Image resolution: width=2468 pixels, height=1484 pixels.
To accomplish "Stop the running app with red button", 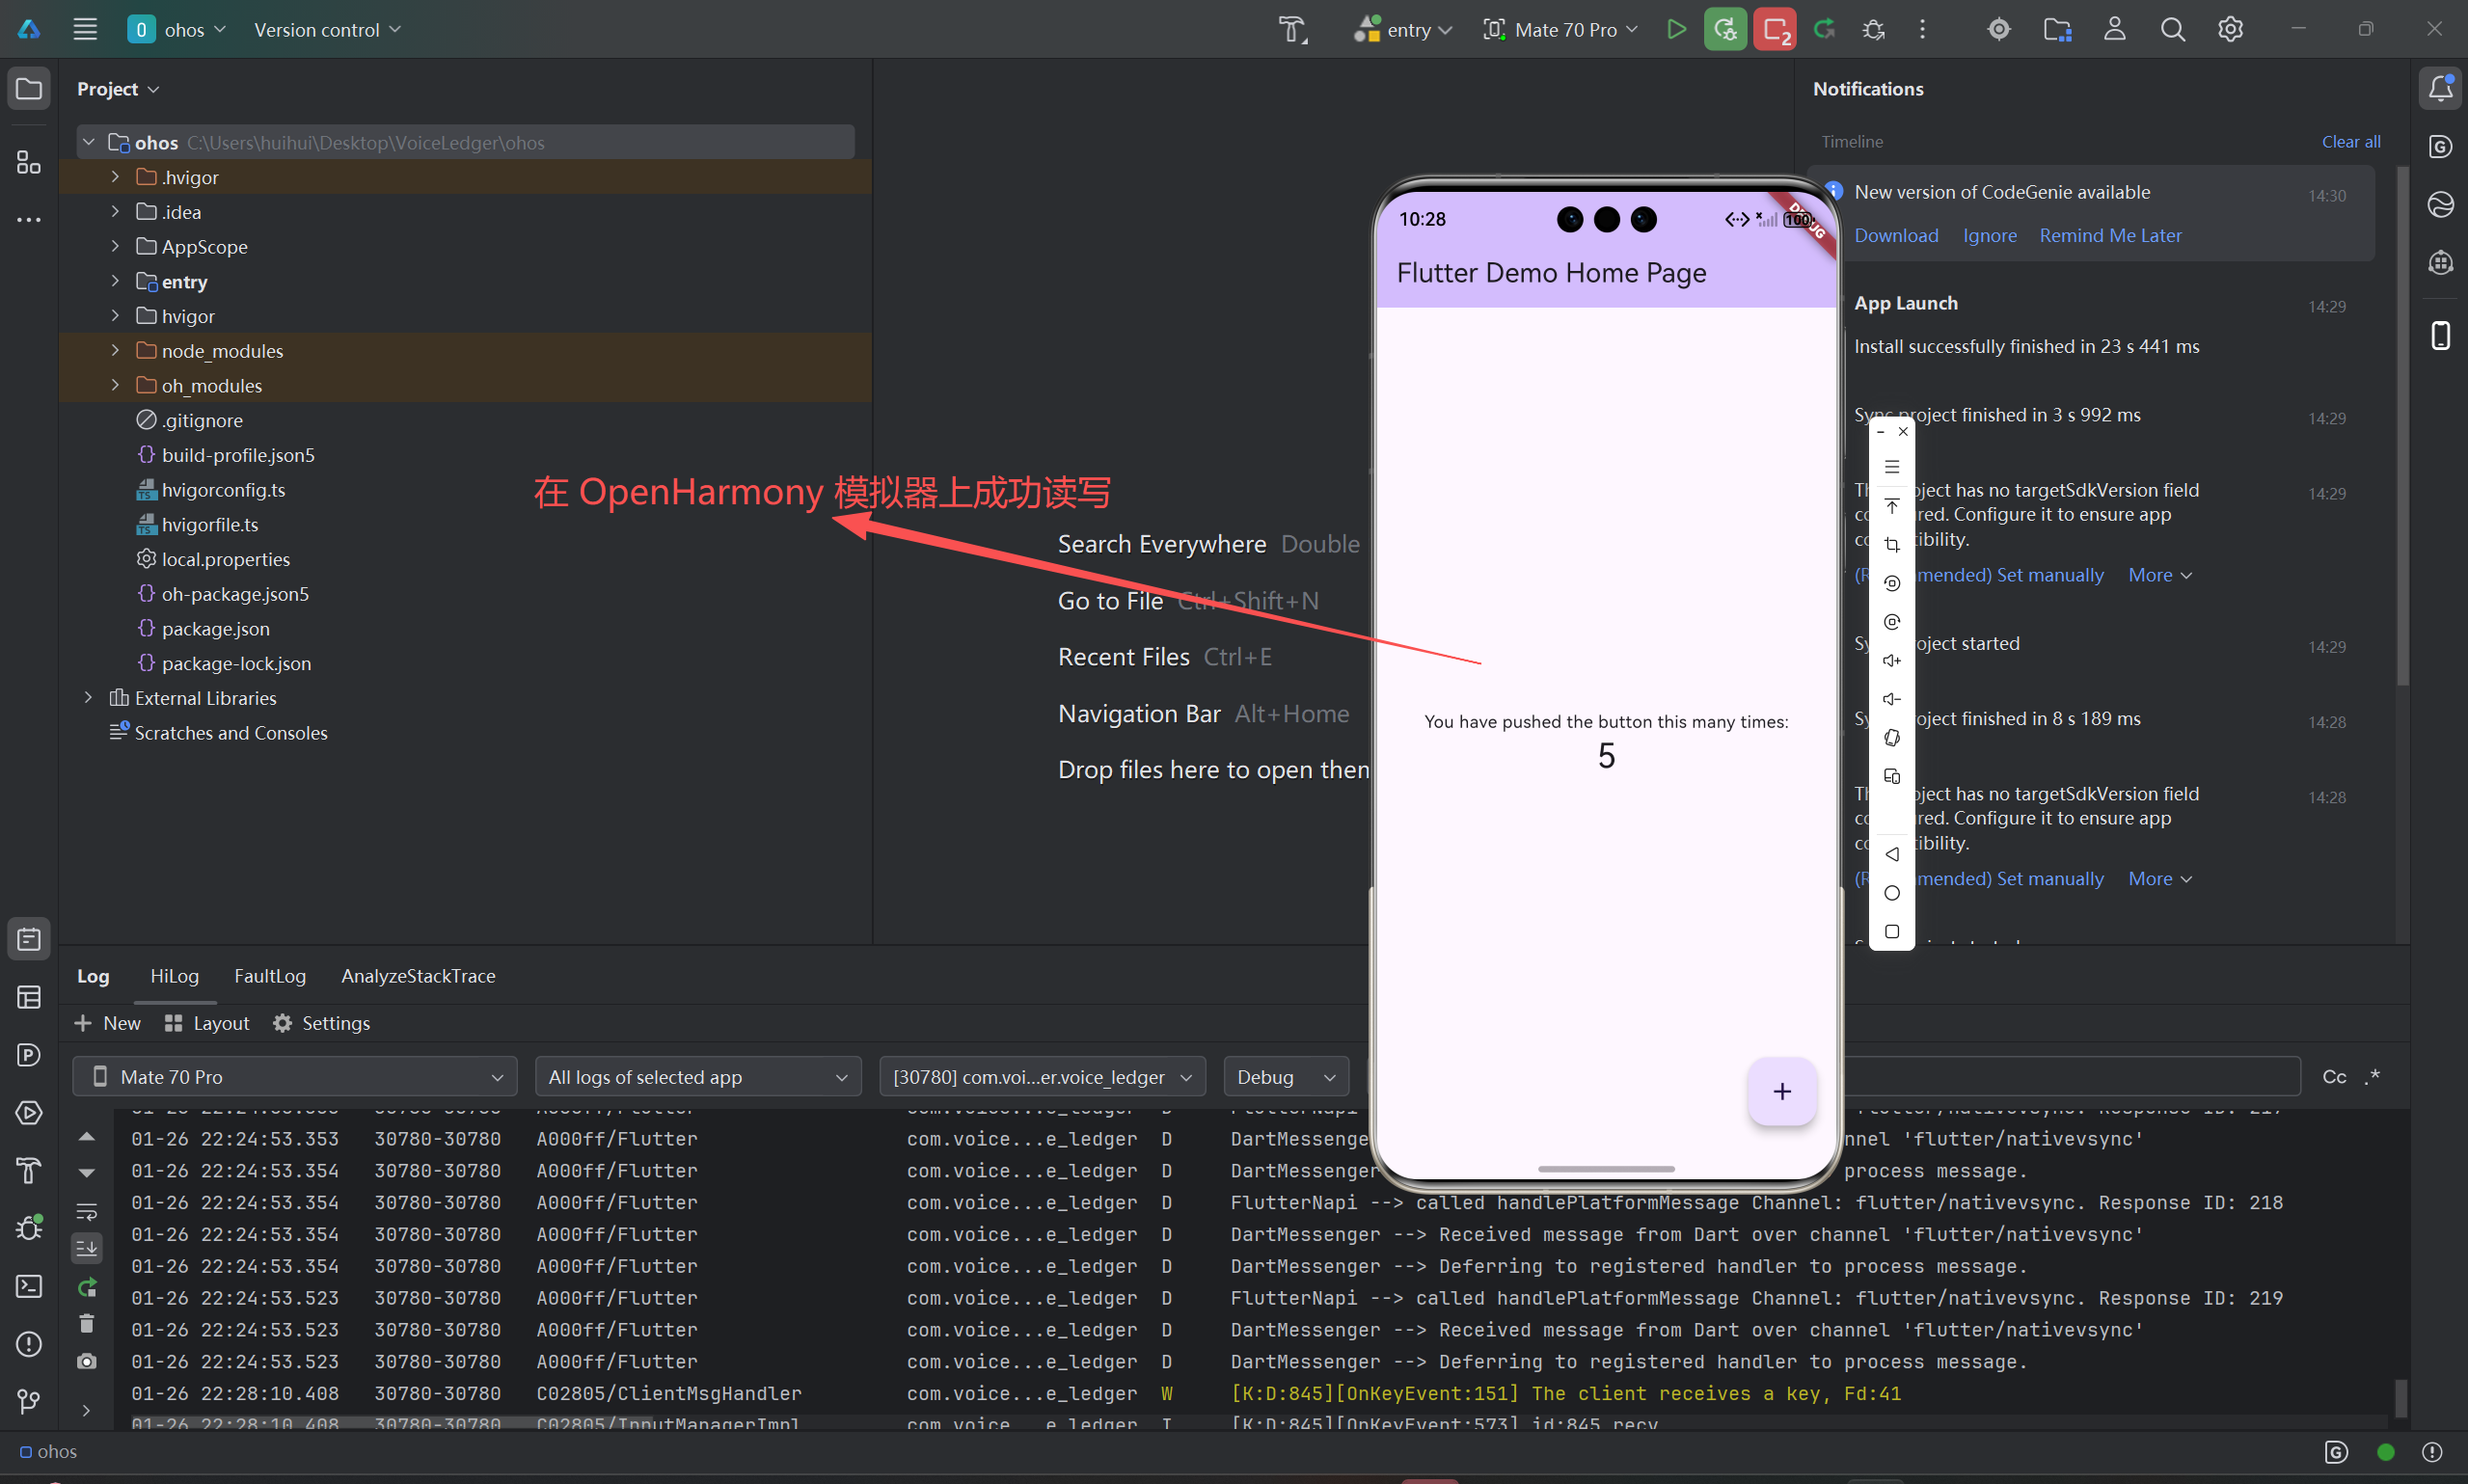I will click(x=1775, y=29).
